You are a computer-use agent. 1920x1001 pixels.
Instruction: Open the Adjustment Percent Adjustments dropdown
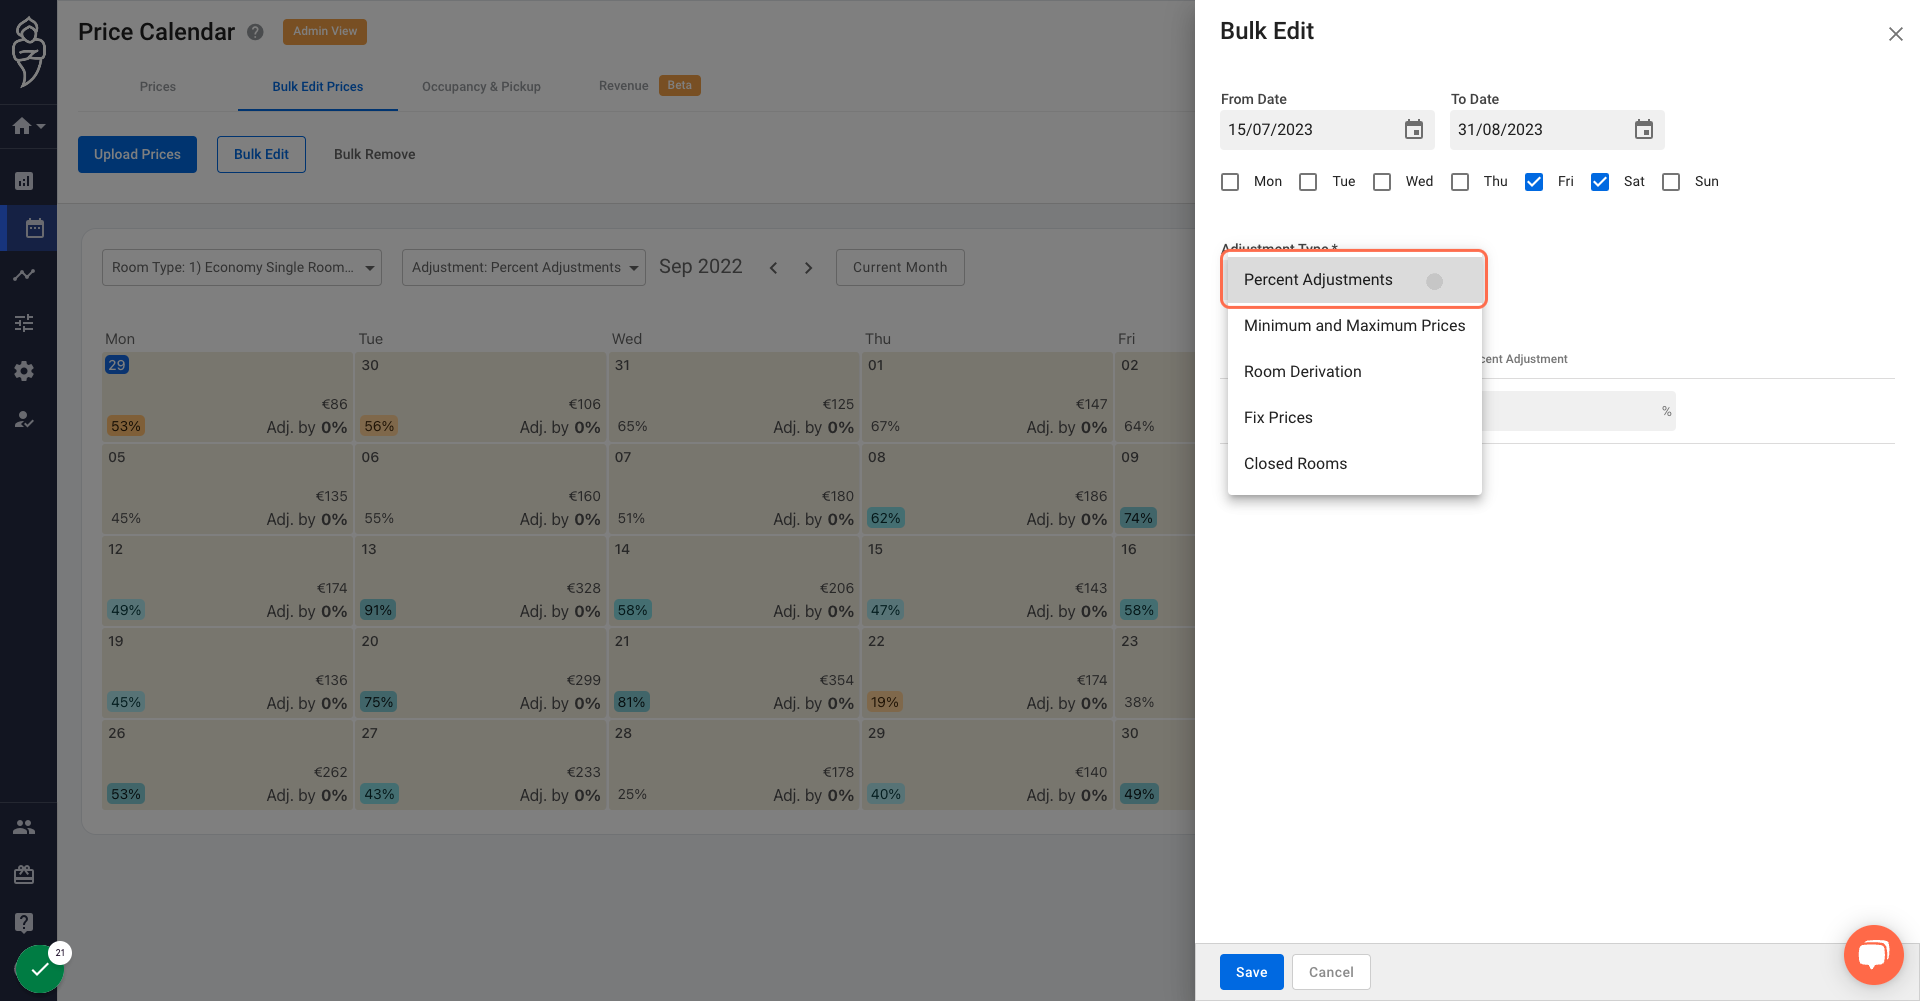pos(524,267)
